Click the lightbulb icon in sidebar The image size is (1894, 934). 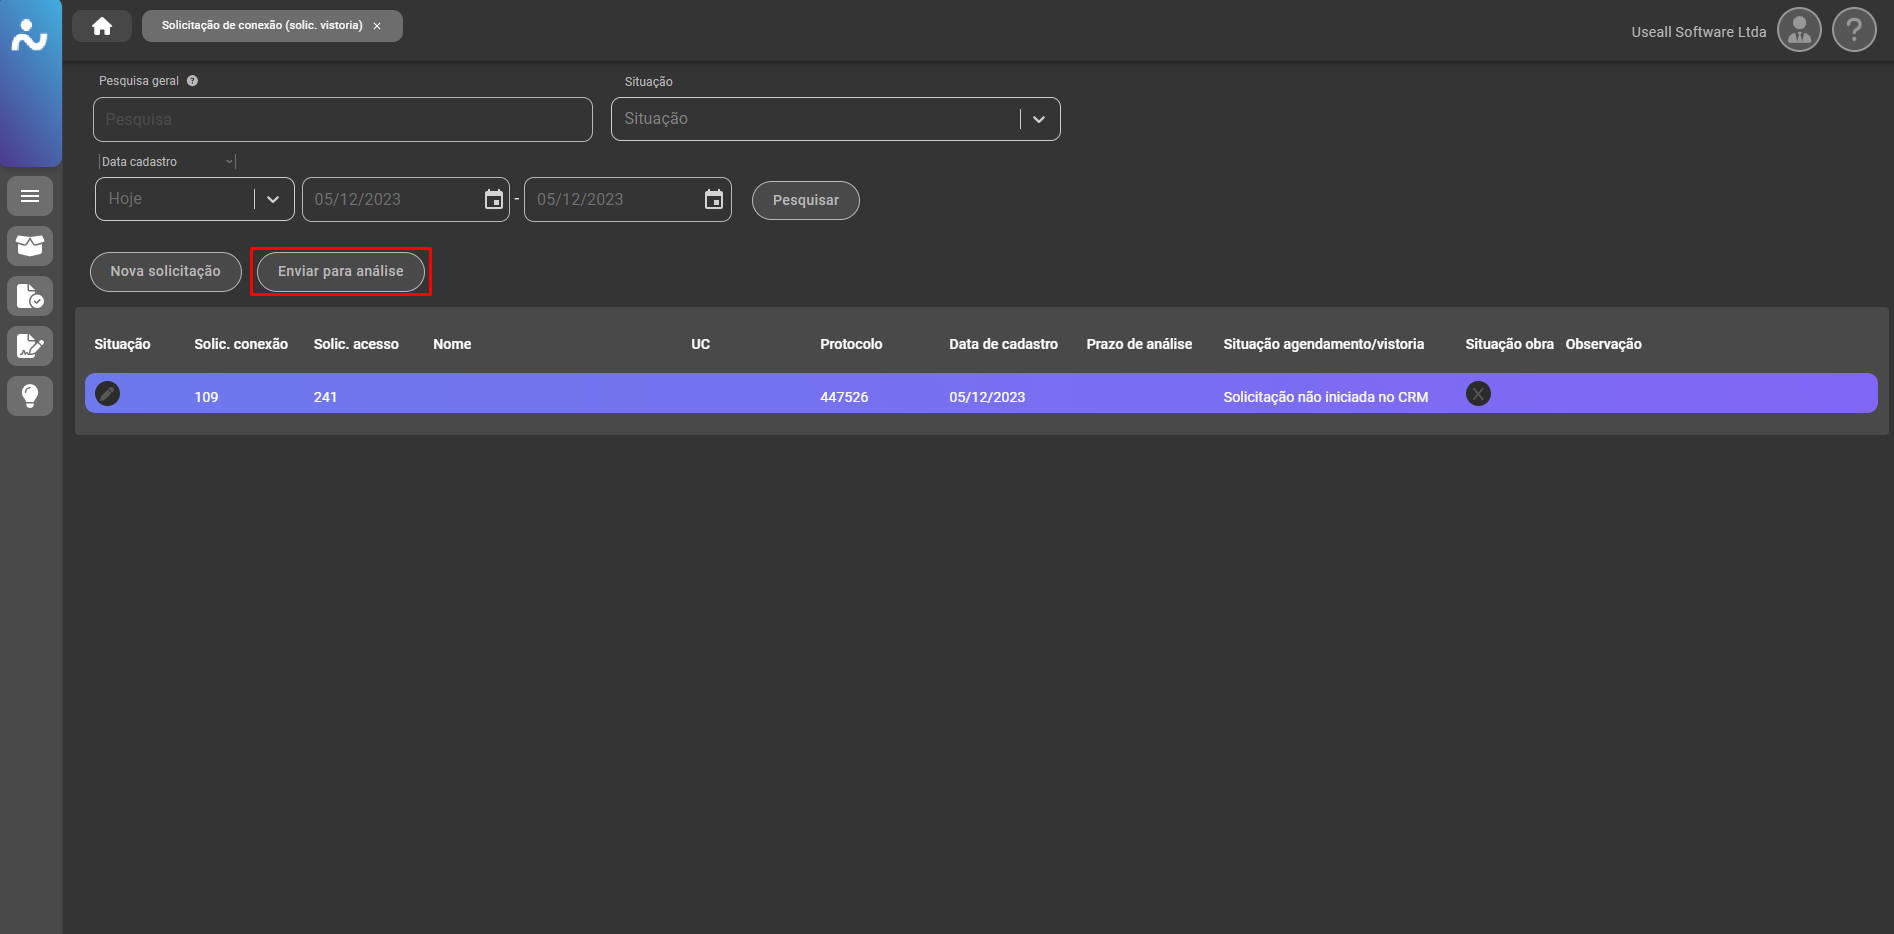(30, 396)
